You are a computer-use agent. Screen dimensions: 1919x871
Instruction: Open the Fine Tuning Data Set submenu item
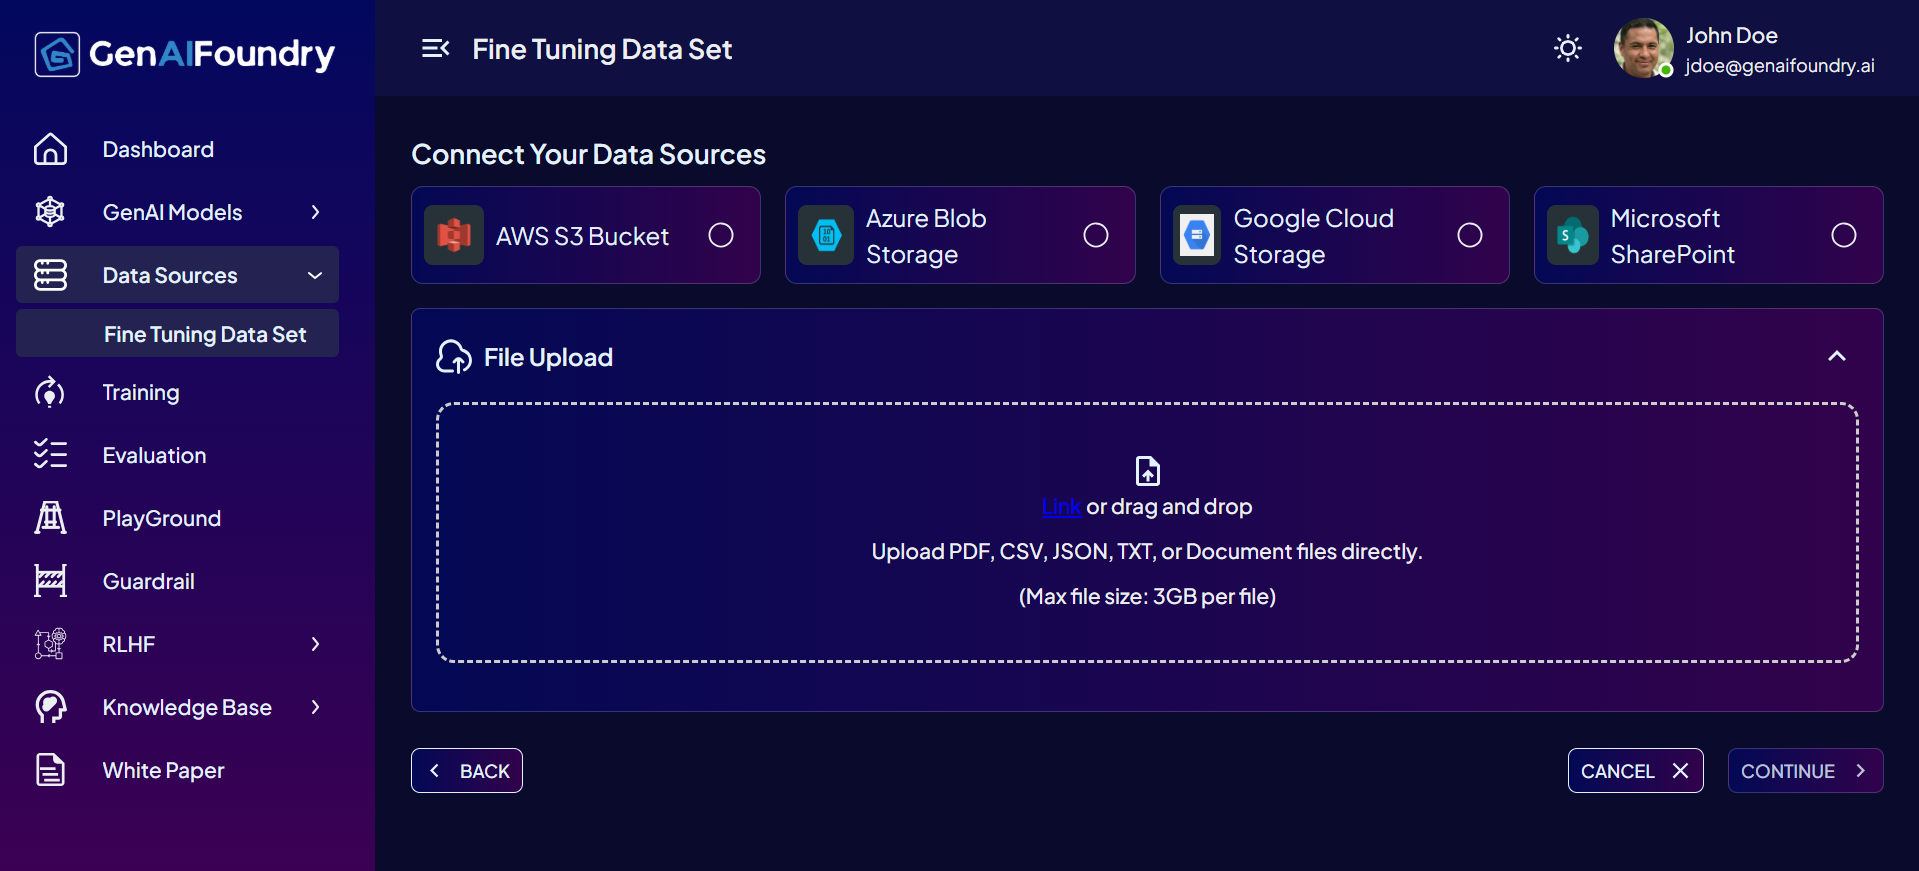point(177,334)
